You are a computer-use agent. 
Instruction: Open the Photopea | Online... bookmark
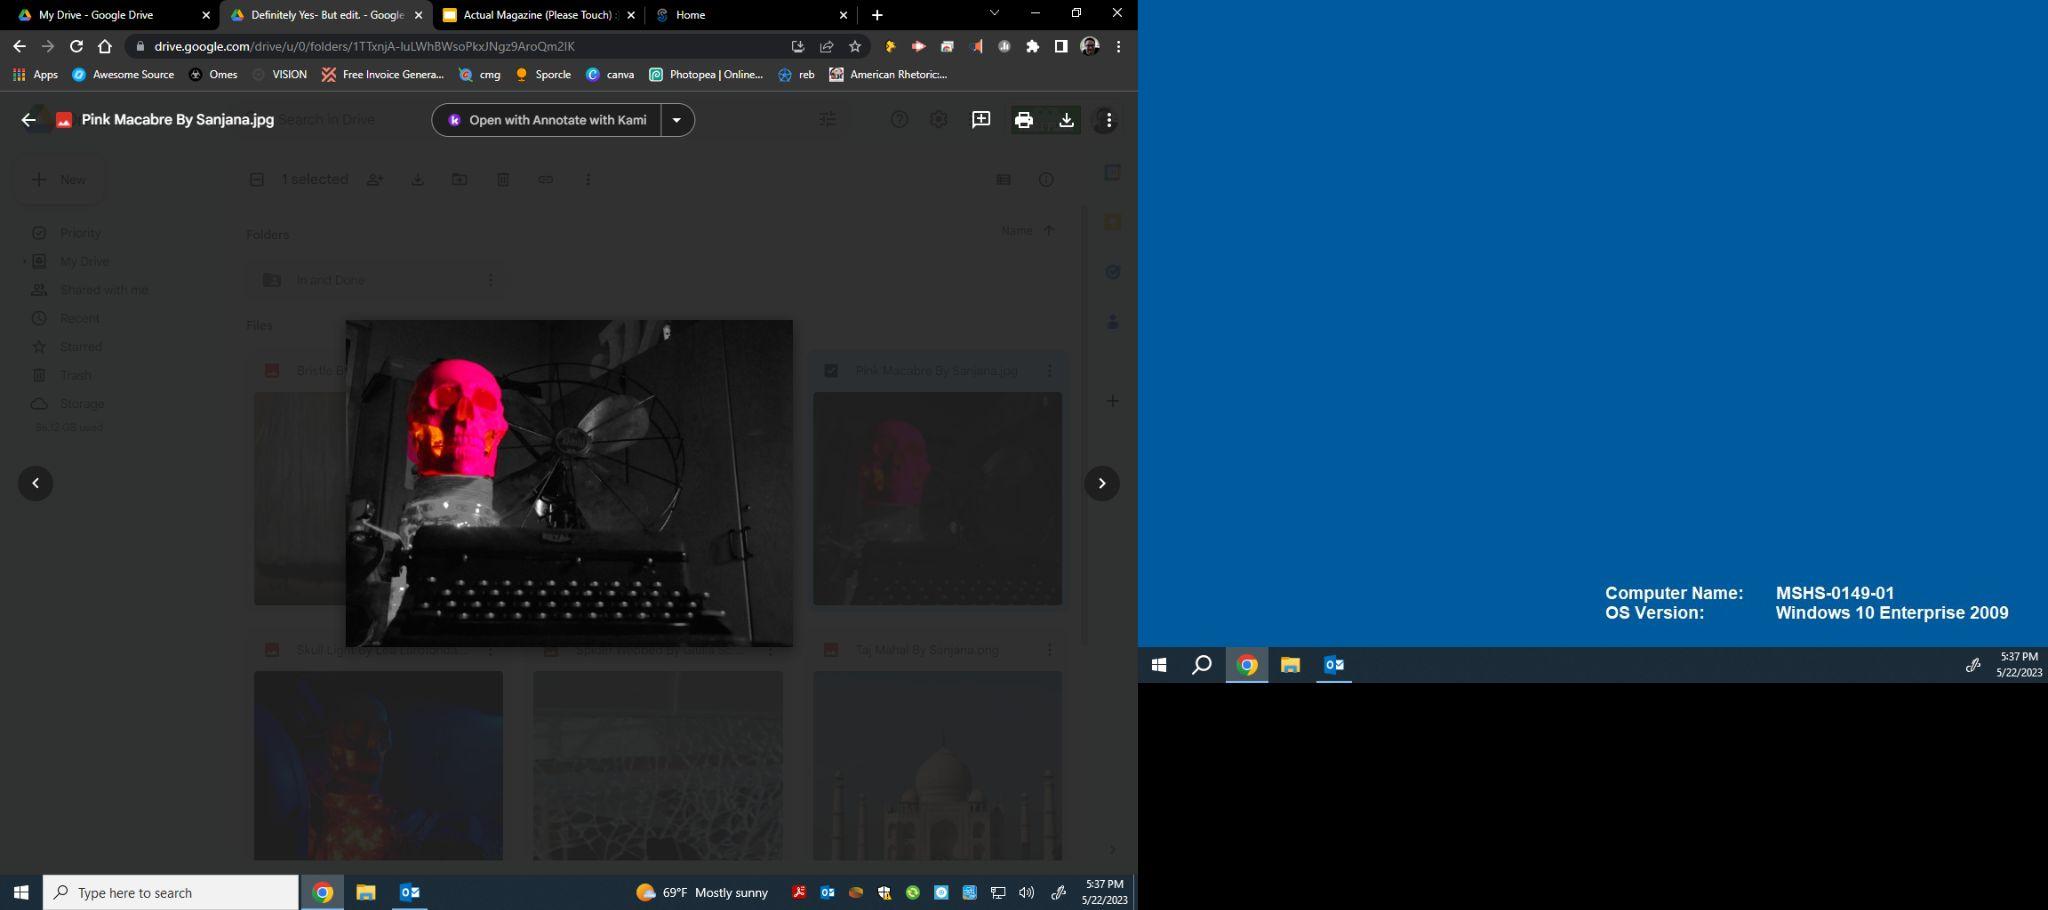705,74
